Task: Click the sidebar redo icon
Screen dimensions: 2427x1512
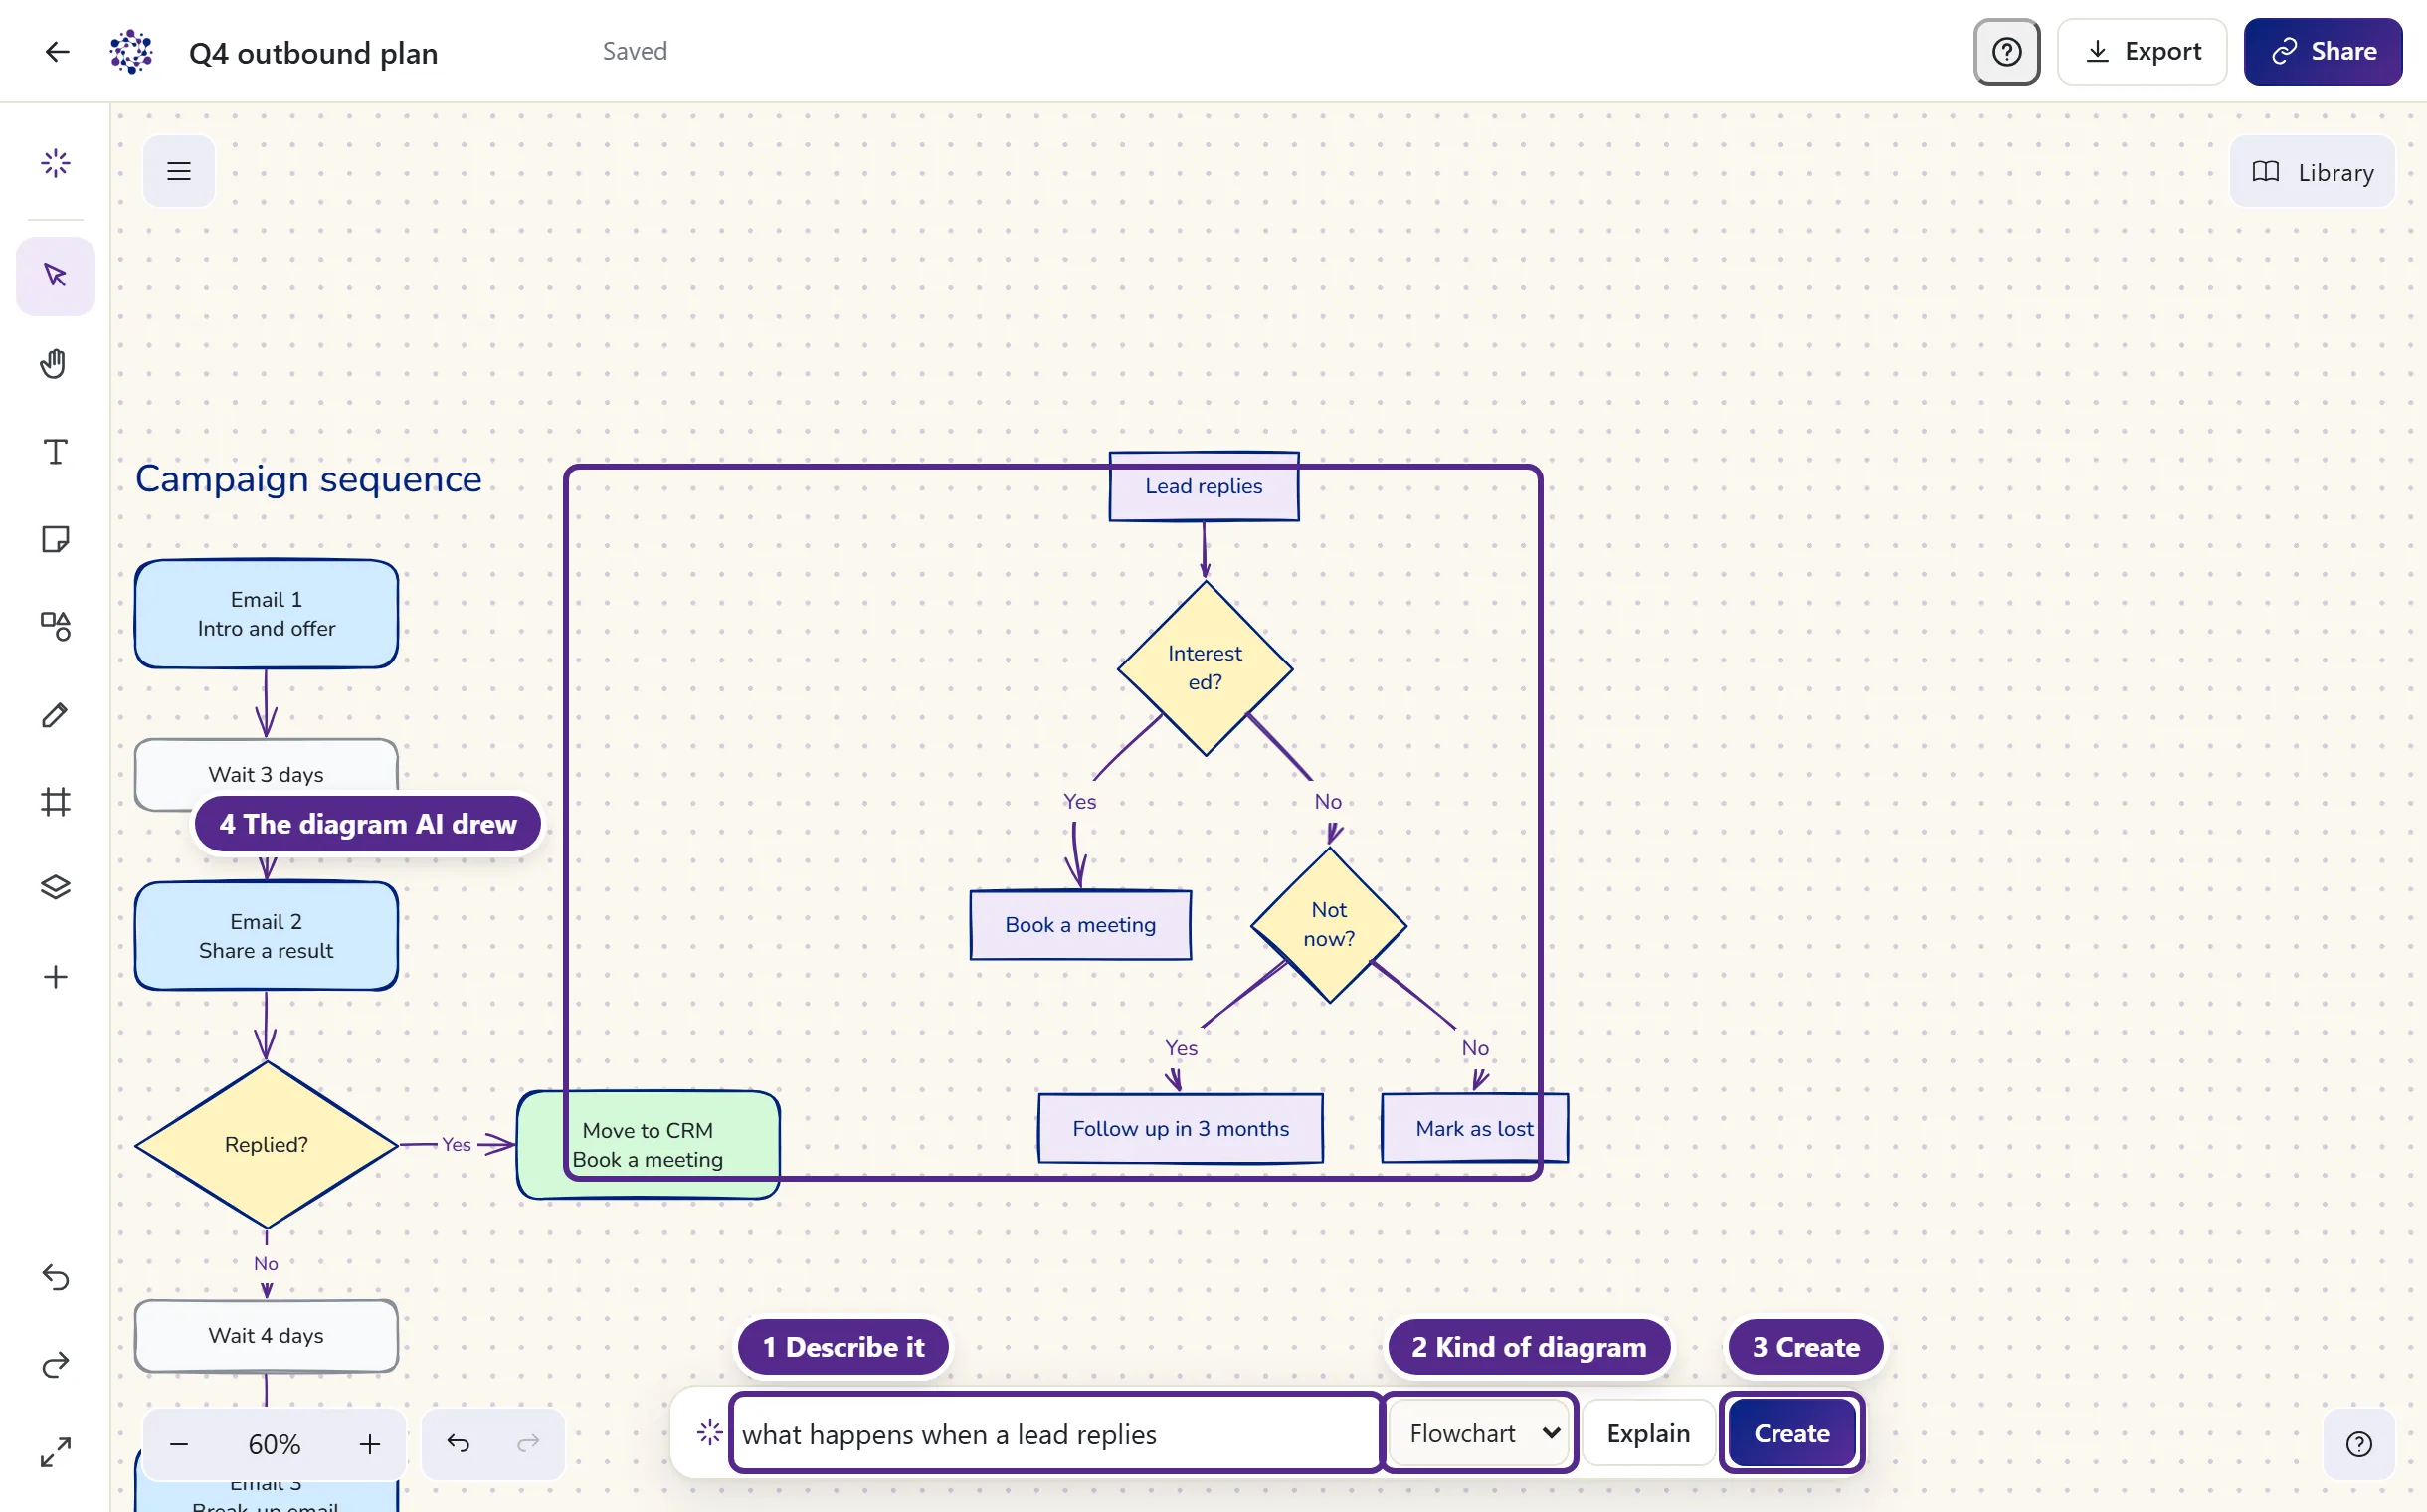Action: tap(56, 1365)
